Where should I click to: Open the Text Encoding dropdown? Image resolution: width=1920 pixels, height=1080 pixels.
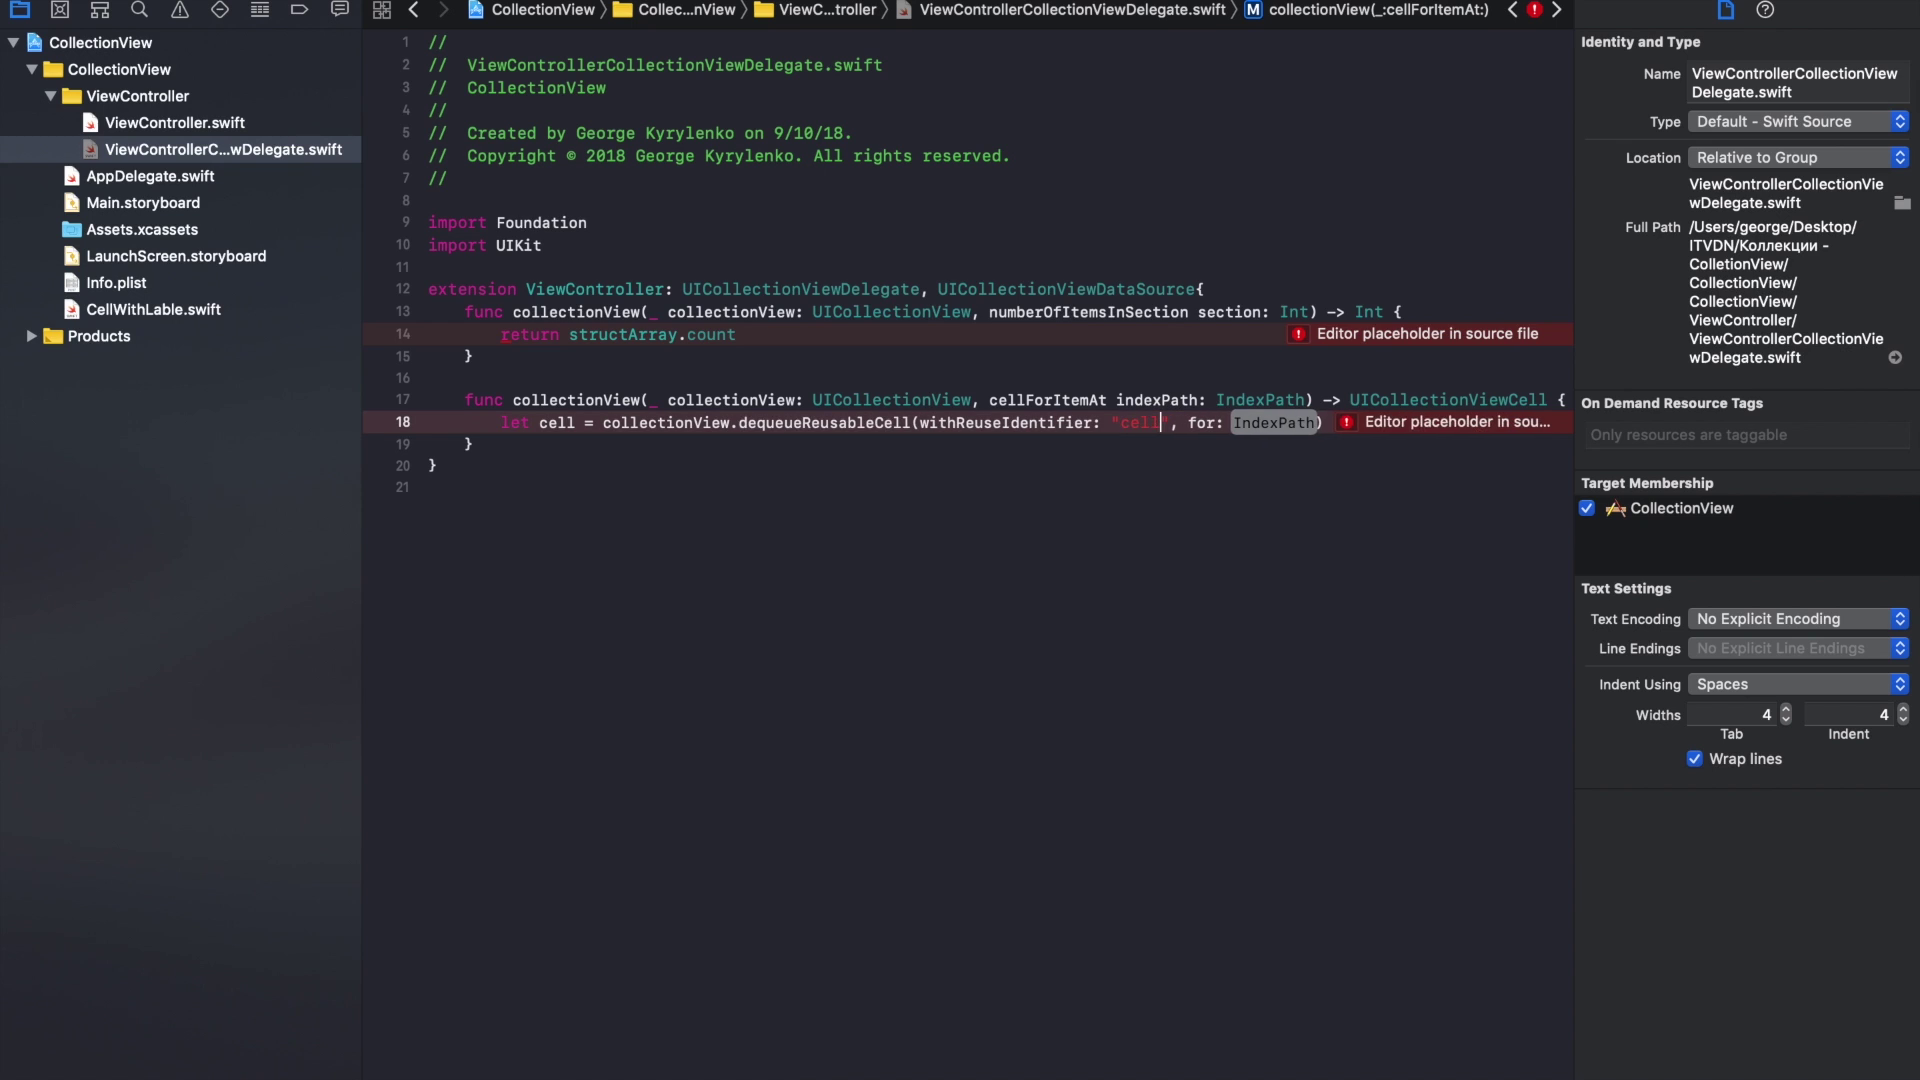point(1798,619)
